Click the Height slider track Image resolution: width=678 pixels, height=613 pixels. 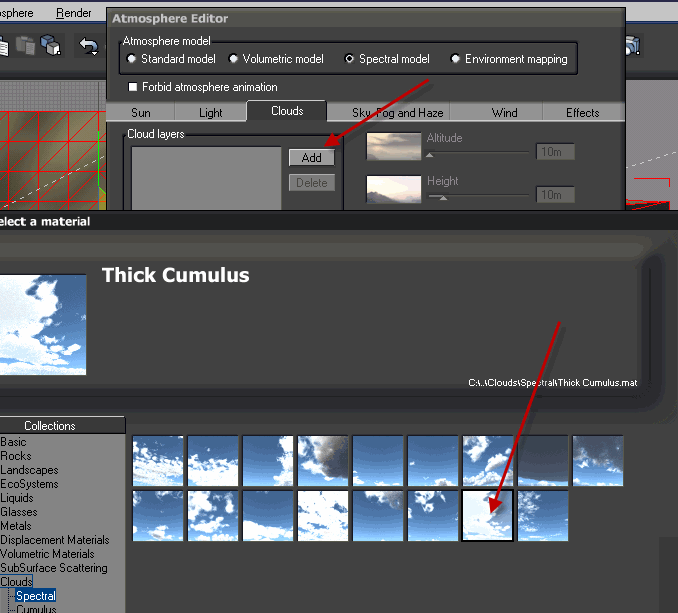(x=478, y=196)
